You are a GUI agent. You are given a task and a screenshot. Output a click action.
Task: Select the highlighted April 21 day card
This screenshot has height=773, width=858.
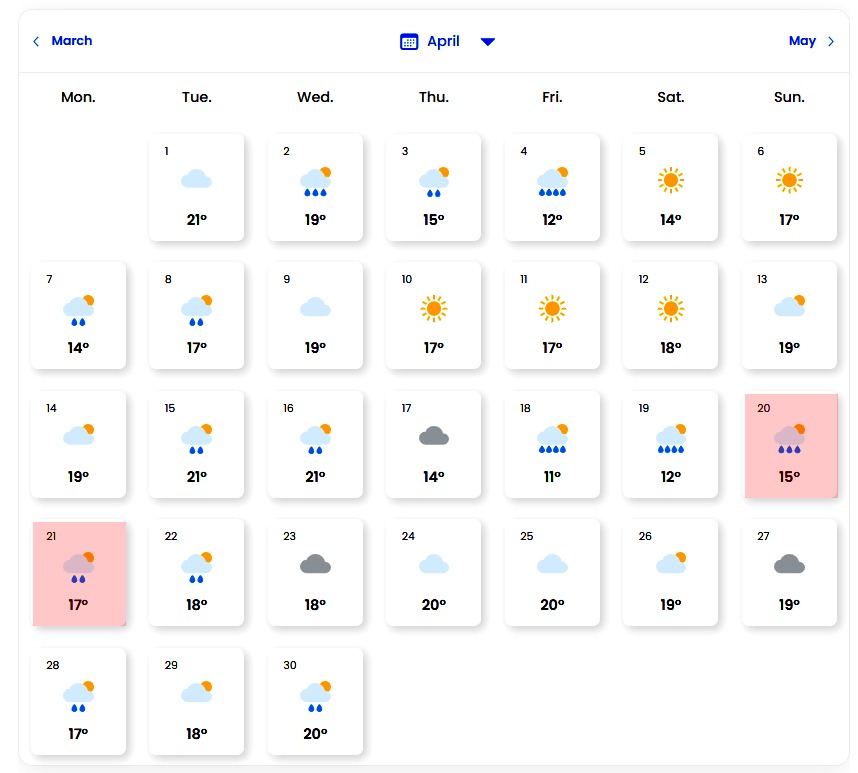79,574
